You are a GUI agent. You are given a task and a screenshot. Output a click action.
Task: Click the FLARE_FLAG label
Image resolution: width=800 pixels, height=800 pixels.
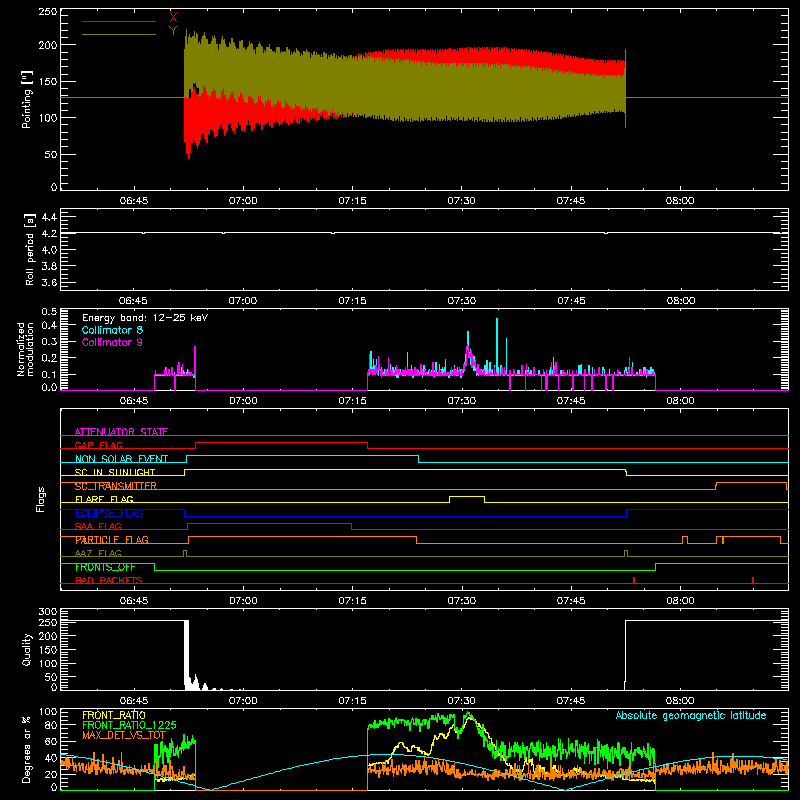(x=104, y=499)
